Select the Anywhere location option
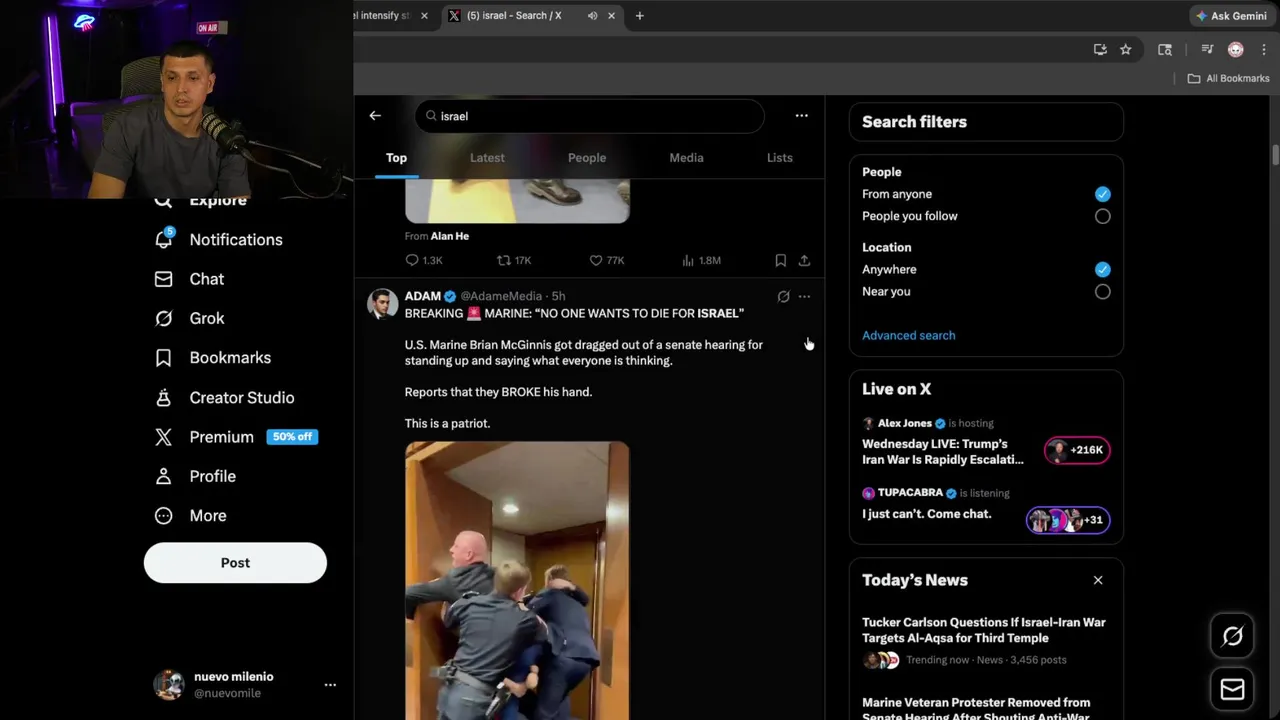Viewport: 1280px width, 720px height. (x=1102, y=269)
